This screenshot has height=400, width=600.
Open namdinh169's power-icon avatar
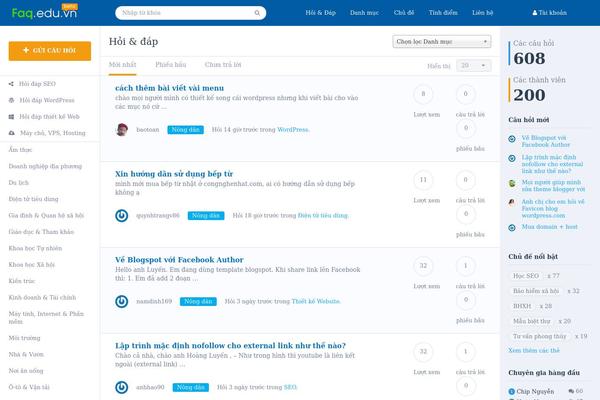pos(122,302)
